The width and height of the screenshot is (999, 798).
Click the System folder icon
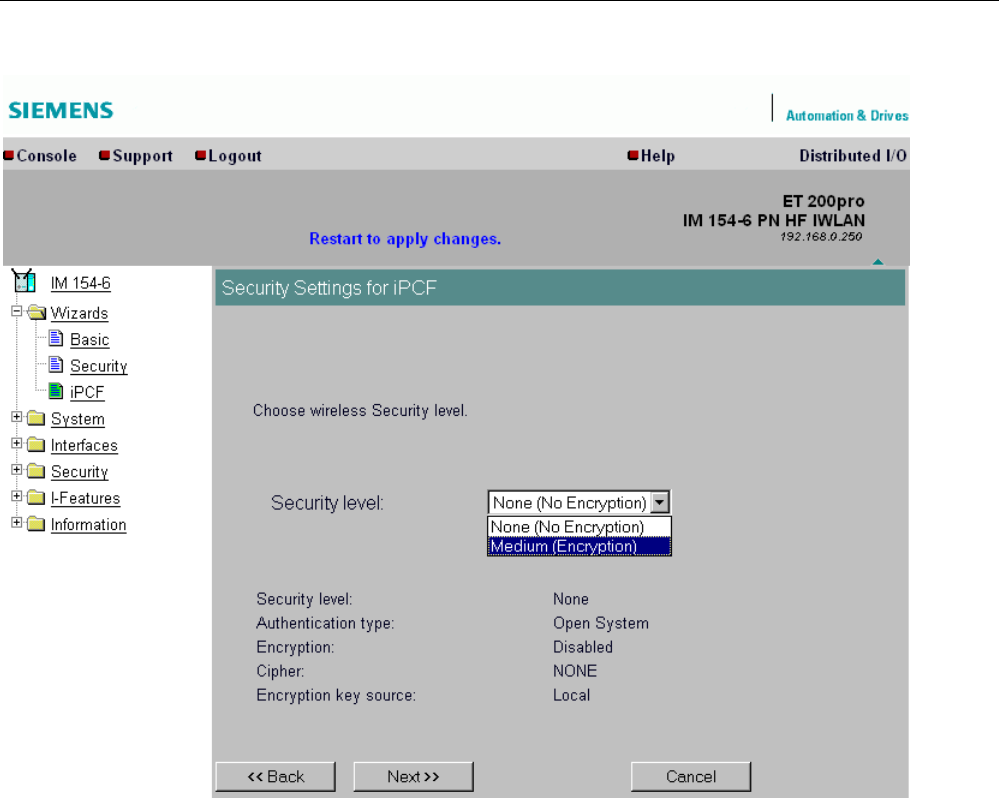pyautogui.click(x=36, y=418)
